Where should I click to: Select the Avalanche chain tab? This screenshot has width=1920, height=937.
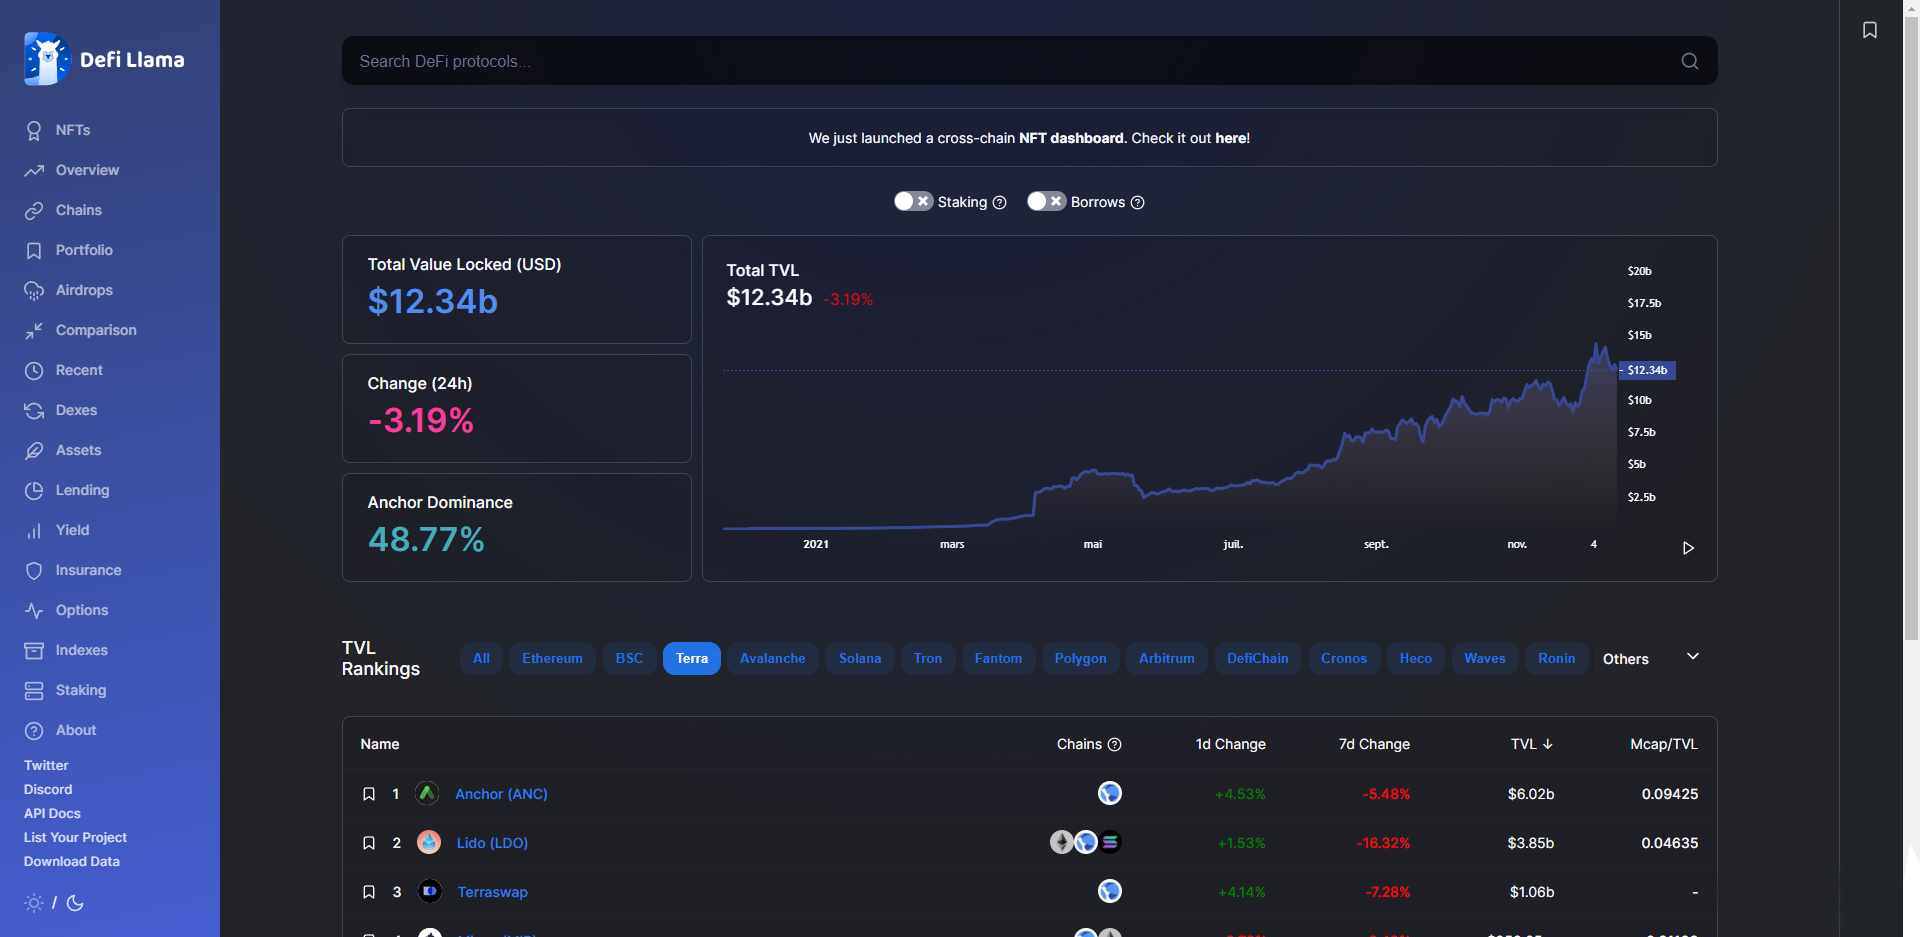pos(772,658)
